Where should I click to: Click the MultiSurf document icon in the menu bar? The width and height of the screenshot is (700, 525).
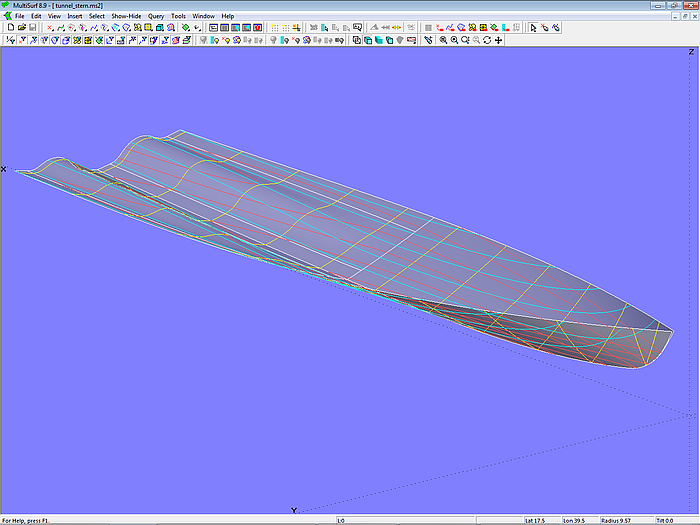click(x=7, y=16)
